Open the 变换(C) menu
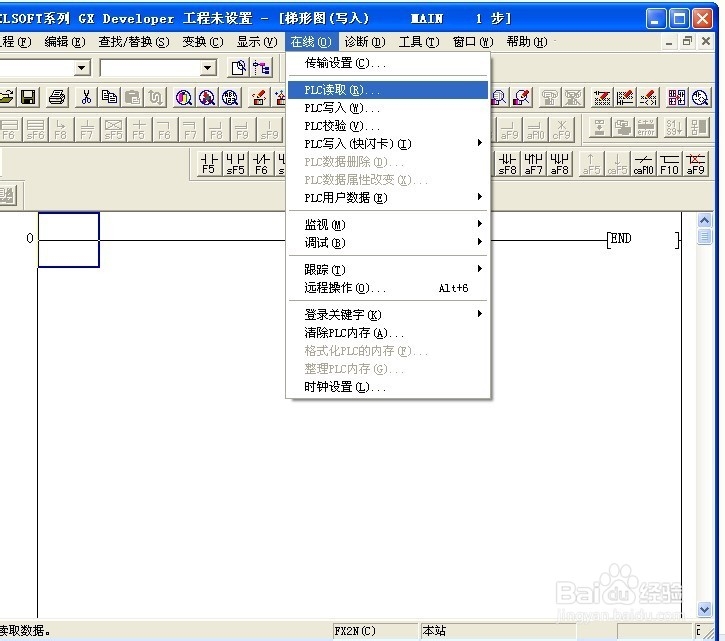Viewport: 725px width, 641px height. pos(203,42)
